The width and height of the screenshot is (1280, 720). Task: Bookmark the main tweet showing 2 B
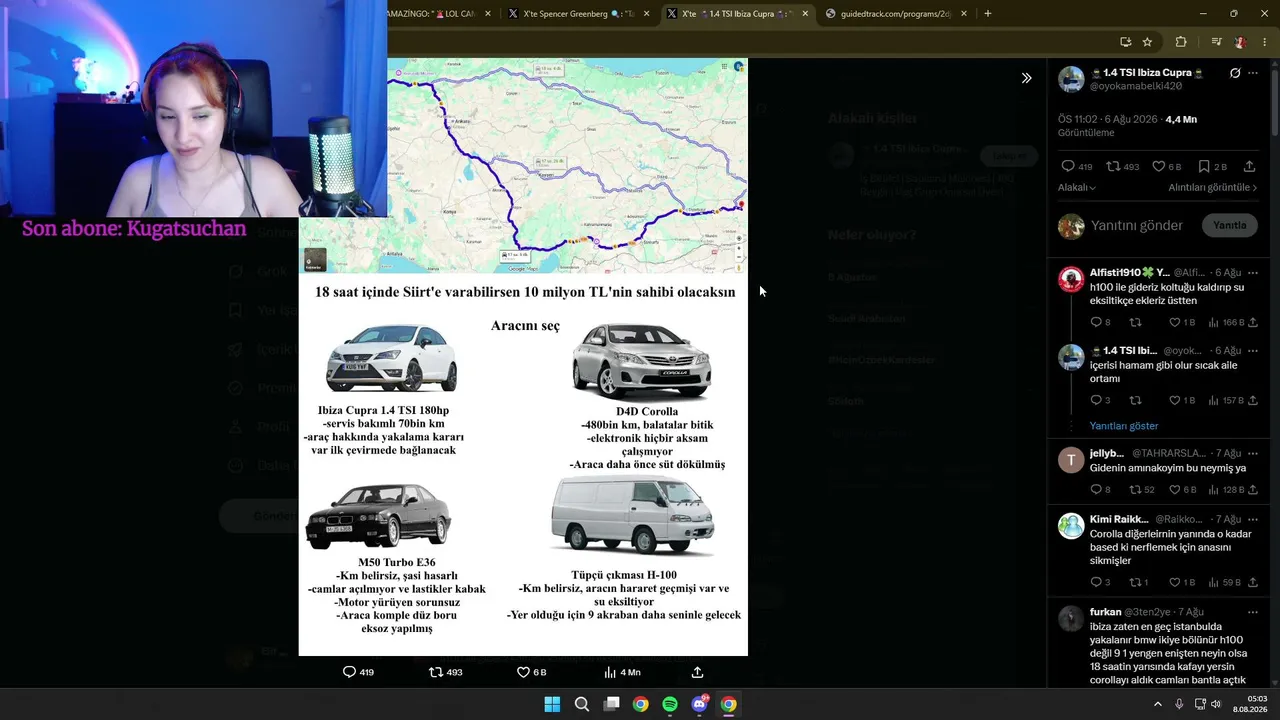coord(1212,166)
